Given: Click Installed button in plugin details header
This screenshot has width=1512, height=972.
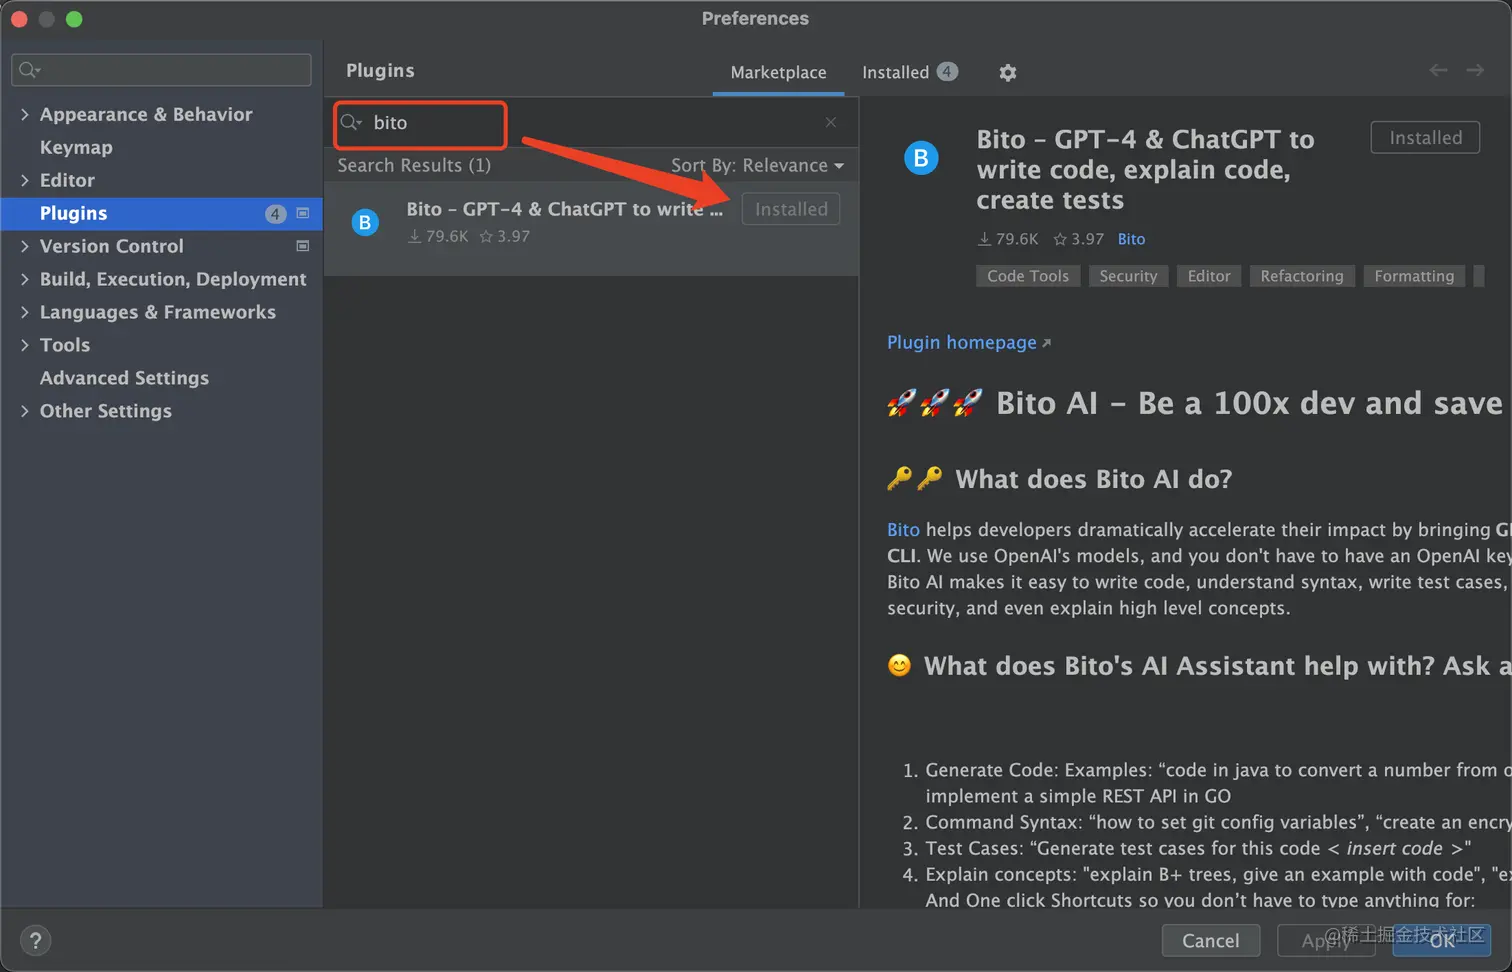Looking at the screenshot, I should coord(1425,138).
